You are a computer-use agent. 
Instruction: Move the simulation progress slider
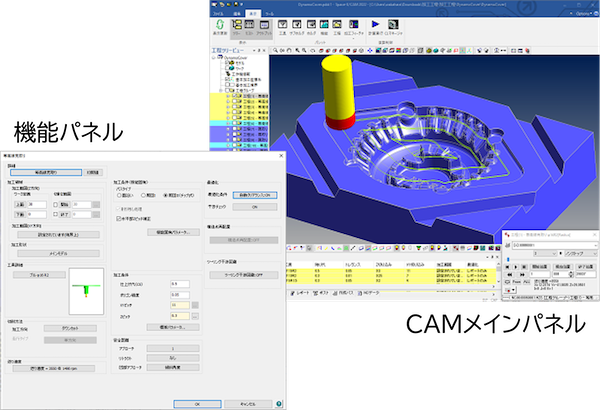[509, 260]
